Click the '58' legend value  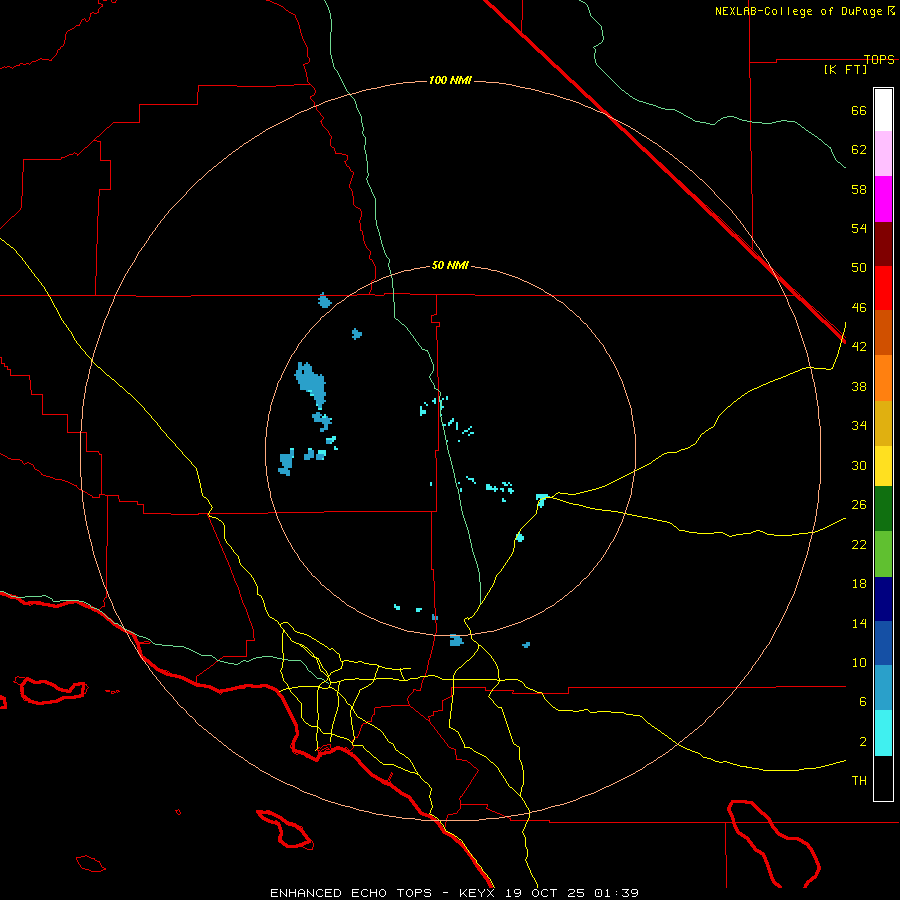(859, 189)
